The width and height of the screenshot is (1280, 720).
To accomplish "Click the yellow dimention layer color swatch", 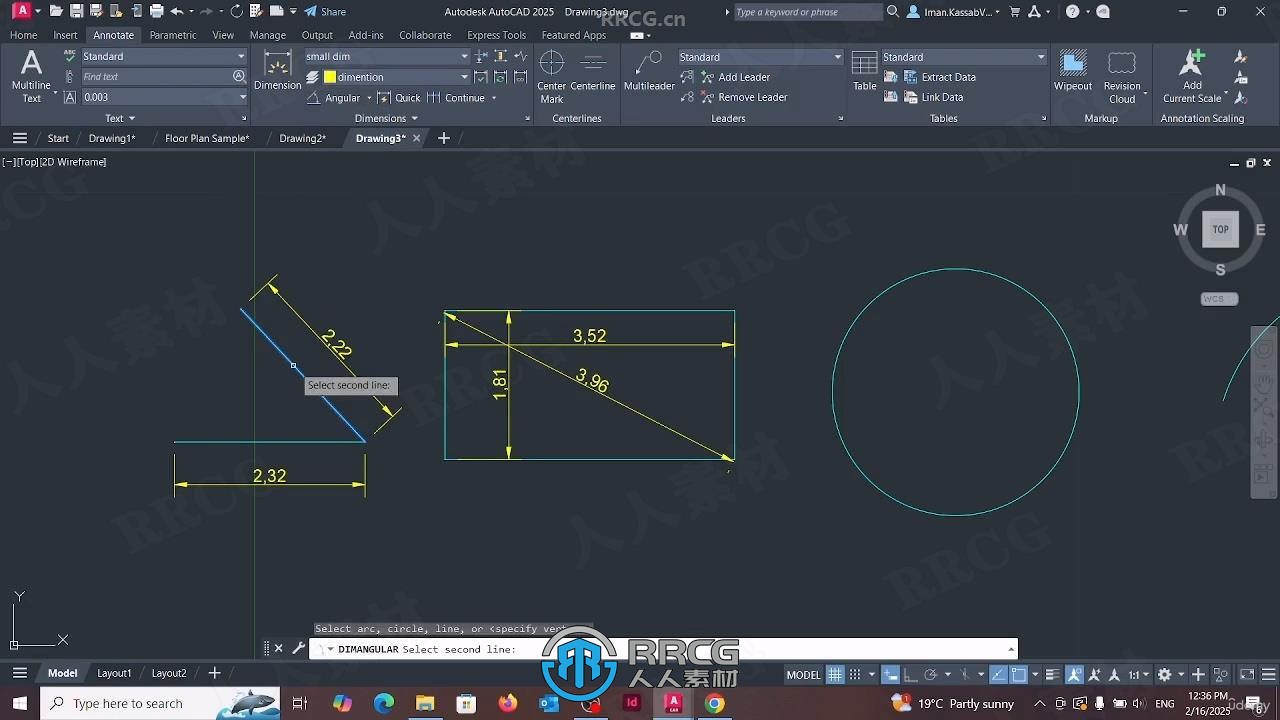I will (330, 77).
